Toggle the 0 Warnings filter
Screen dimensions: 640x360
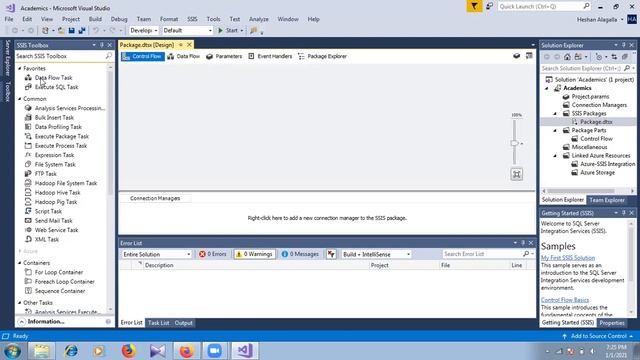(x=254, y=254)
